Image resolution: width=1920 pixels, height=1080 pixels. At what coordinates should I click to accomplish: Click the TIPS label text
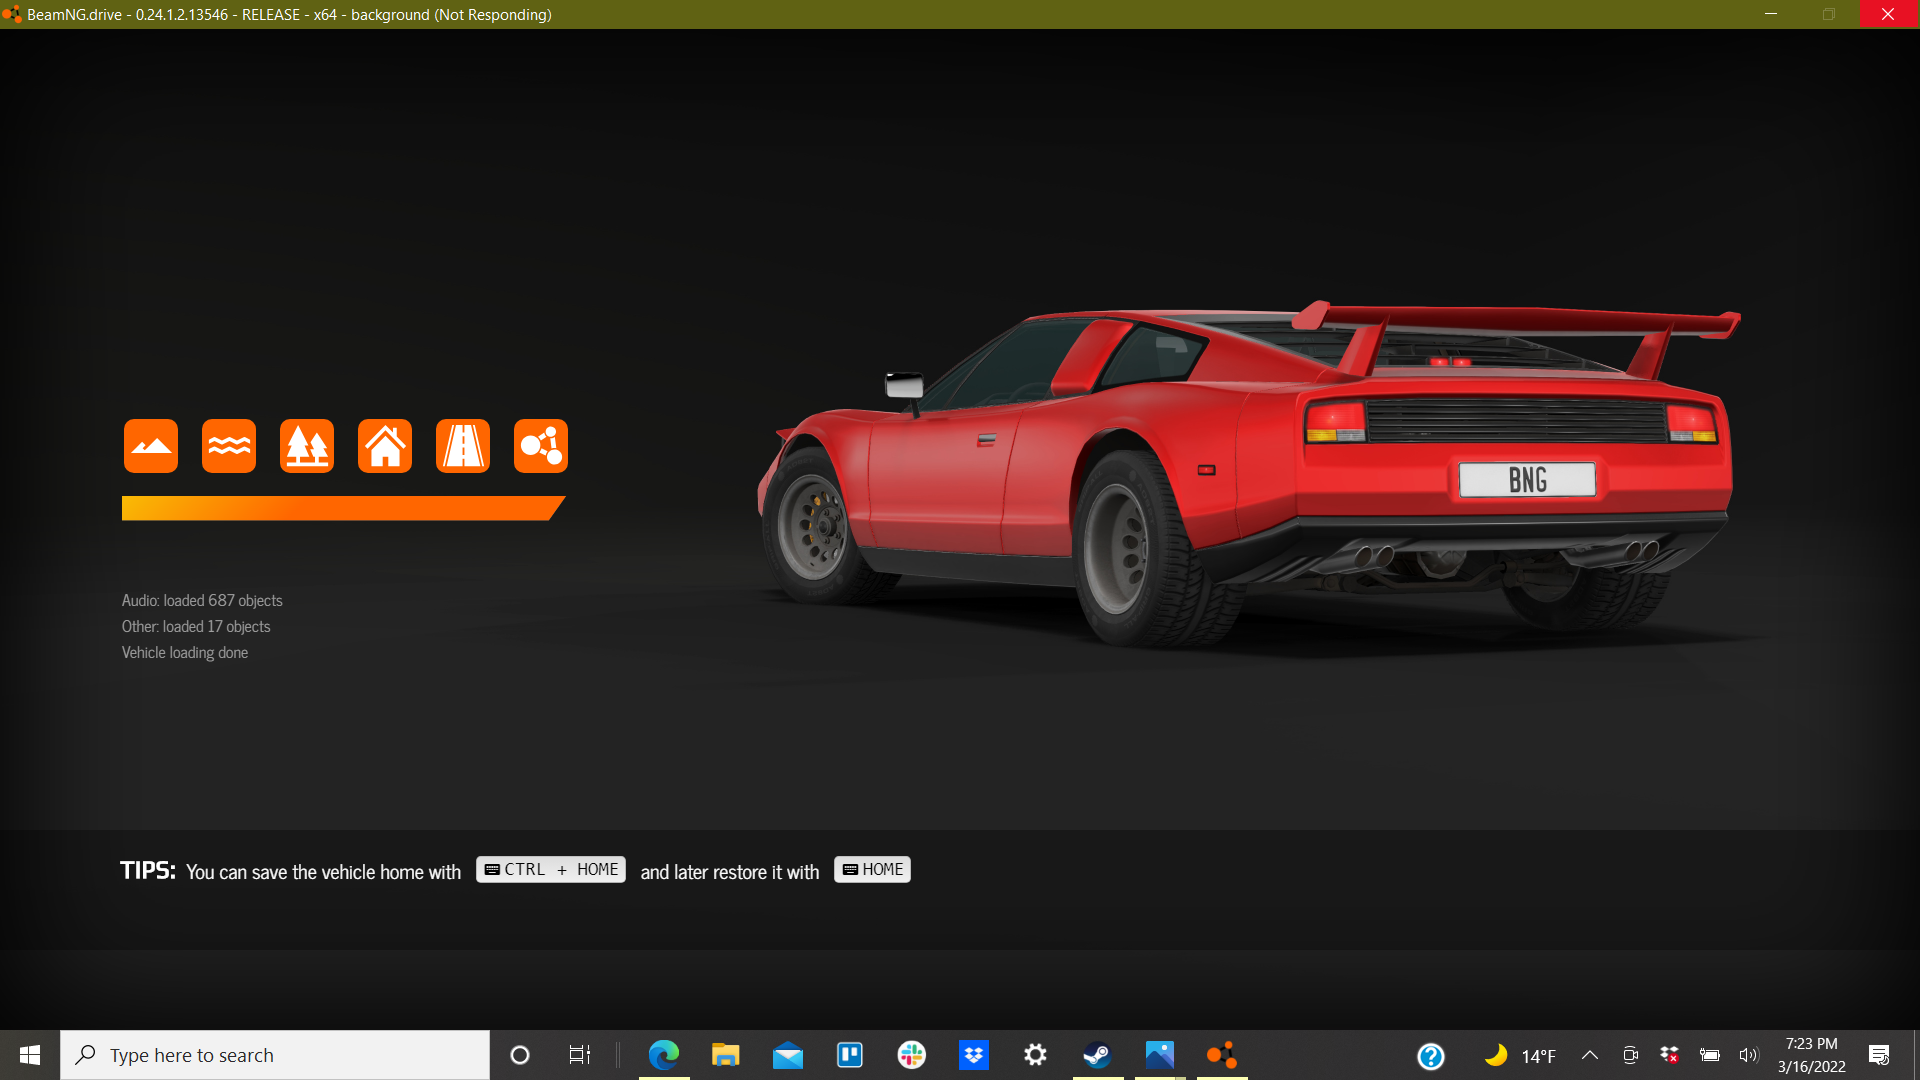point(148,871)
